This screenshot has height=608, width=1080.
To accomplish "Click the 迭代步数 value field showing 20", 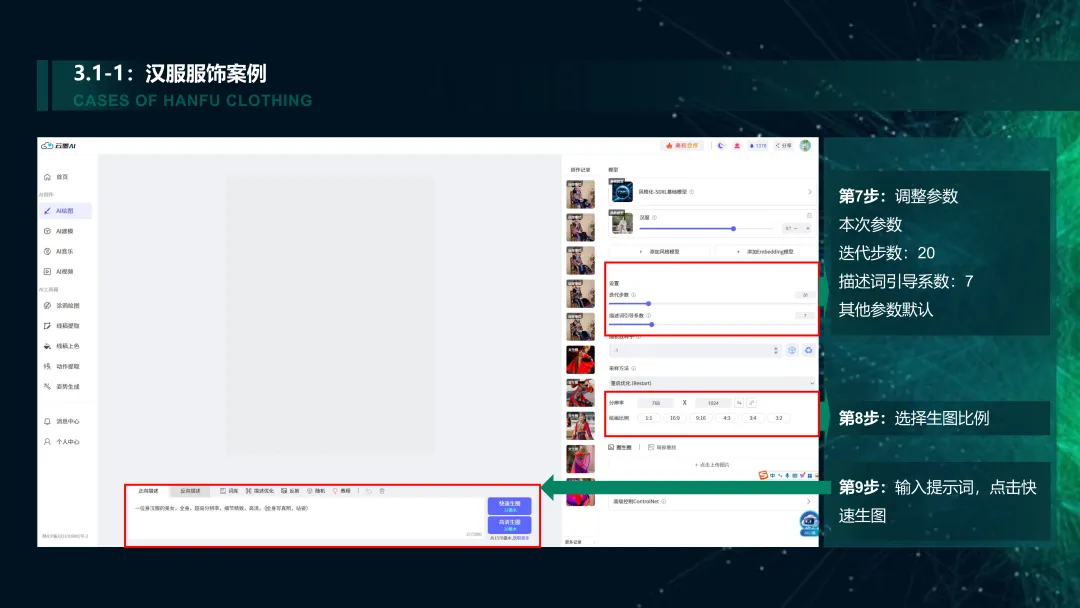I will (804, 295).
